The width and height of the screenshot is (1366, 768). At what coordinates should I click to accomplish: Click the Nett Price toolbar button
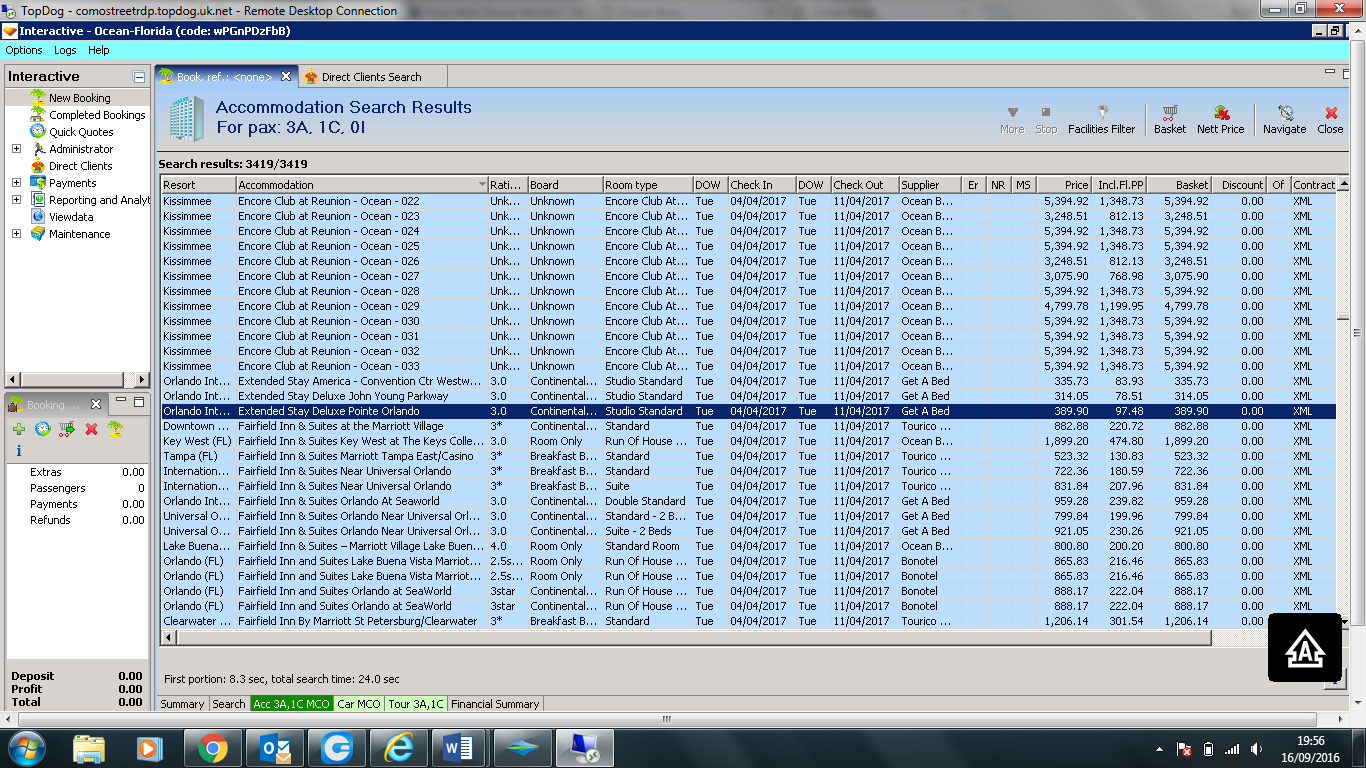point(1221,120)
